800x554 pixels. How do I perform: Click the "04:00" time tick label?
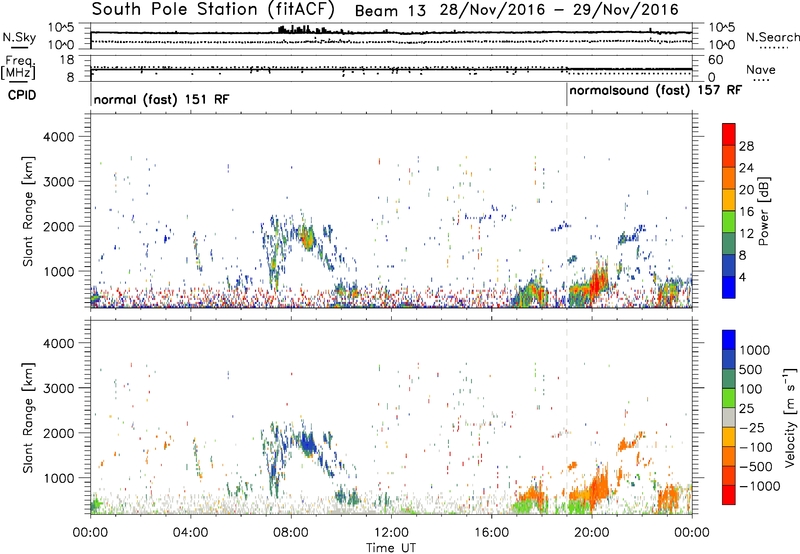(x=190, y=533)
